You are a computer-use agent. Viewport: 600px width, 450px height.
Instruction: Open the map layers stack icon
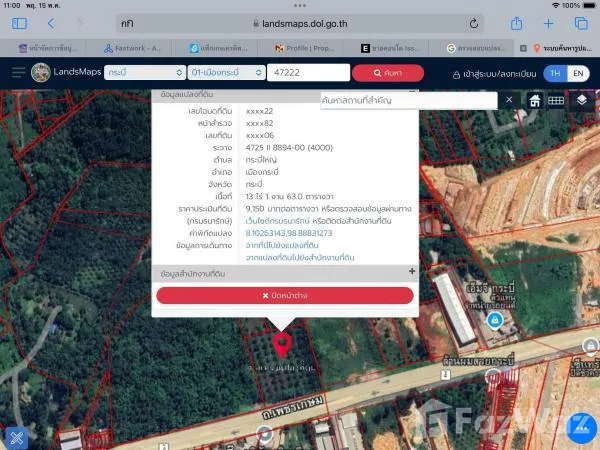[580, 100]
